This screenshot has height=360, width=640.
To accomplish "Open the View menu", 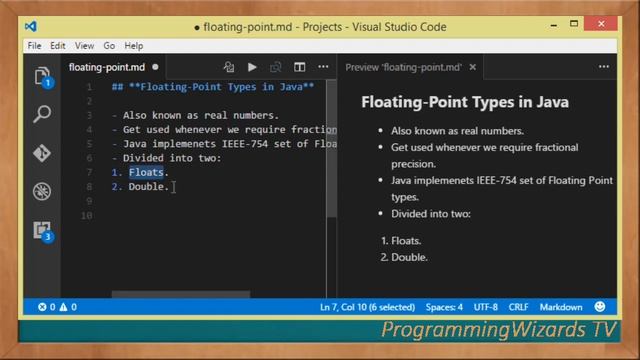I will (84, 46).
